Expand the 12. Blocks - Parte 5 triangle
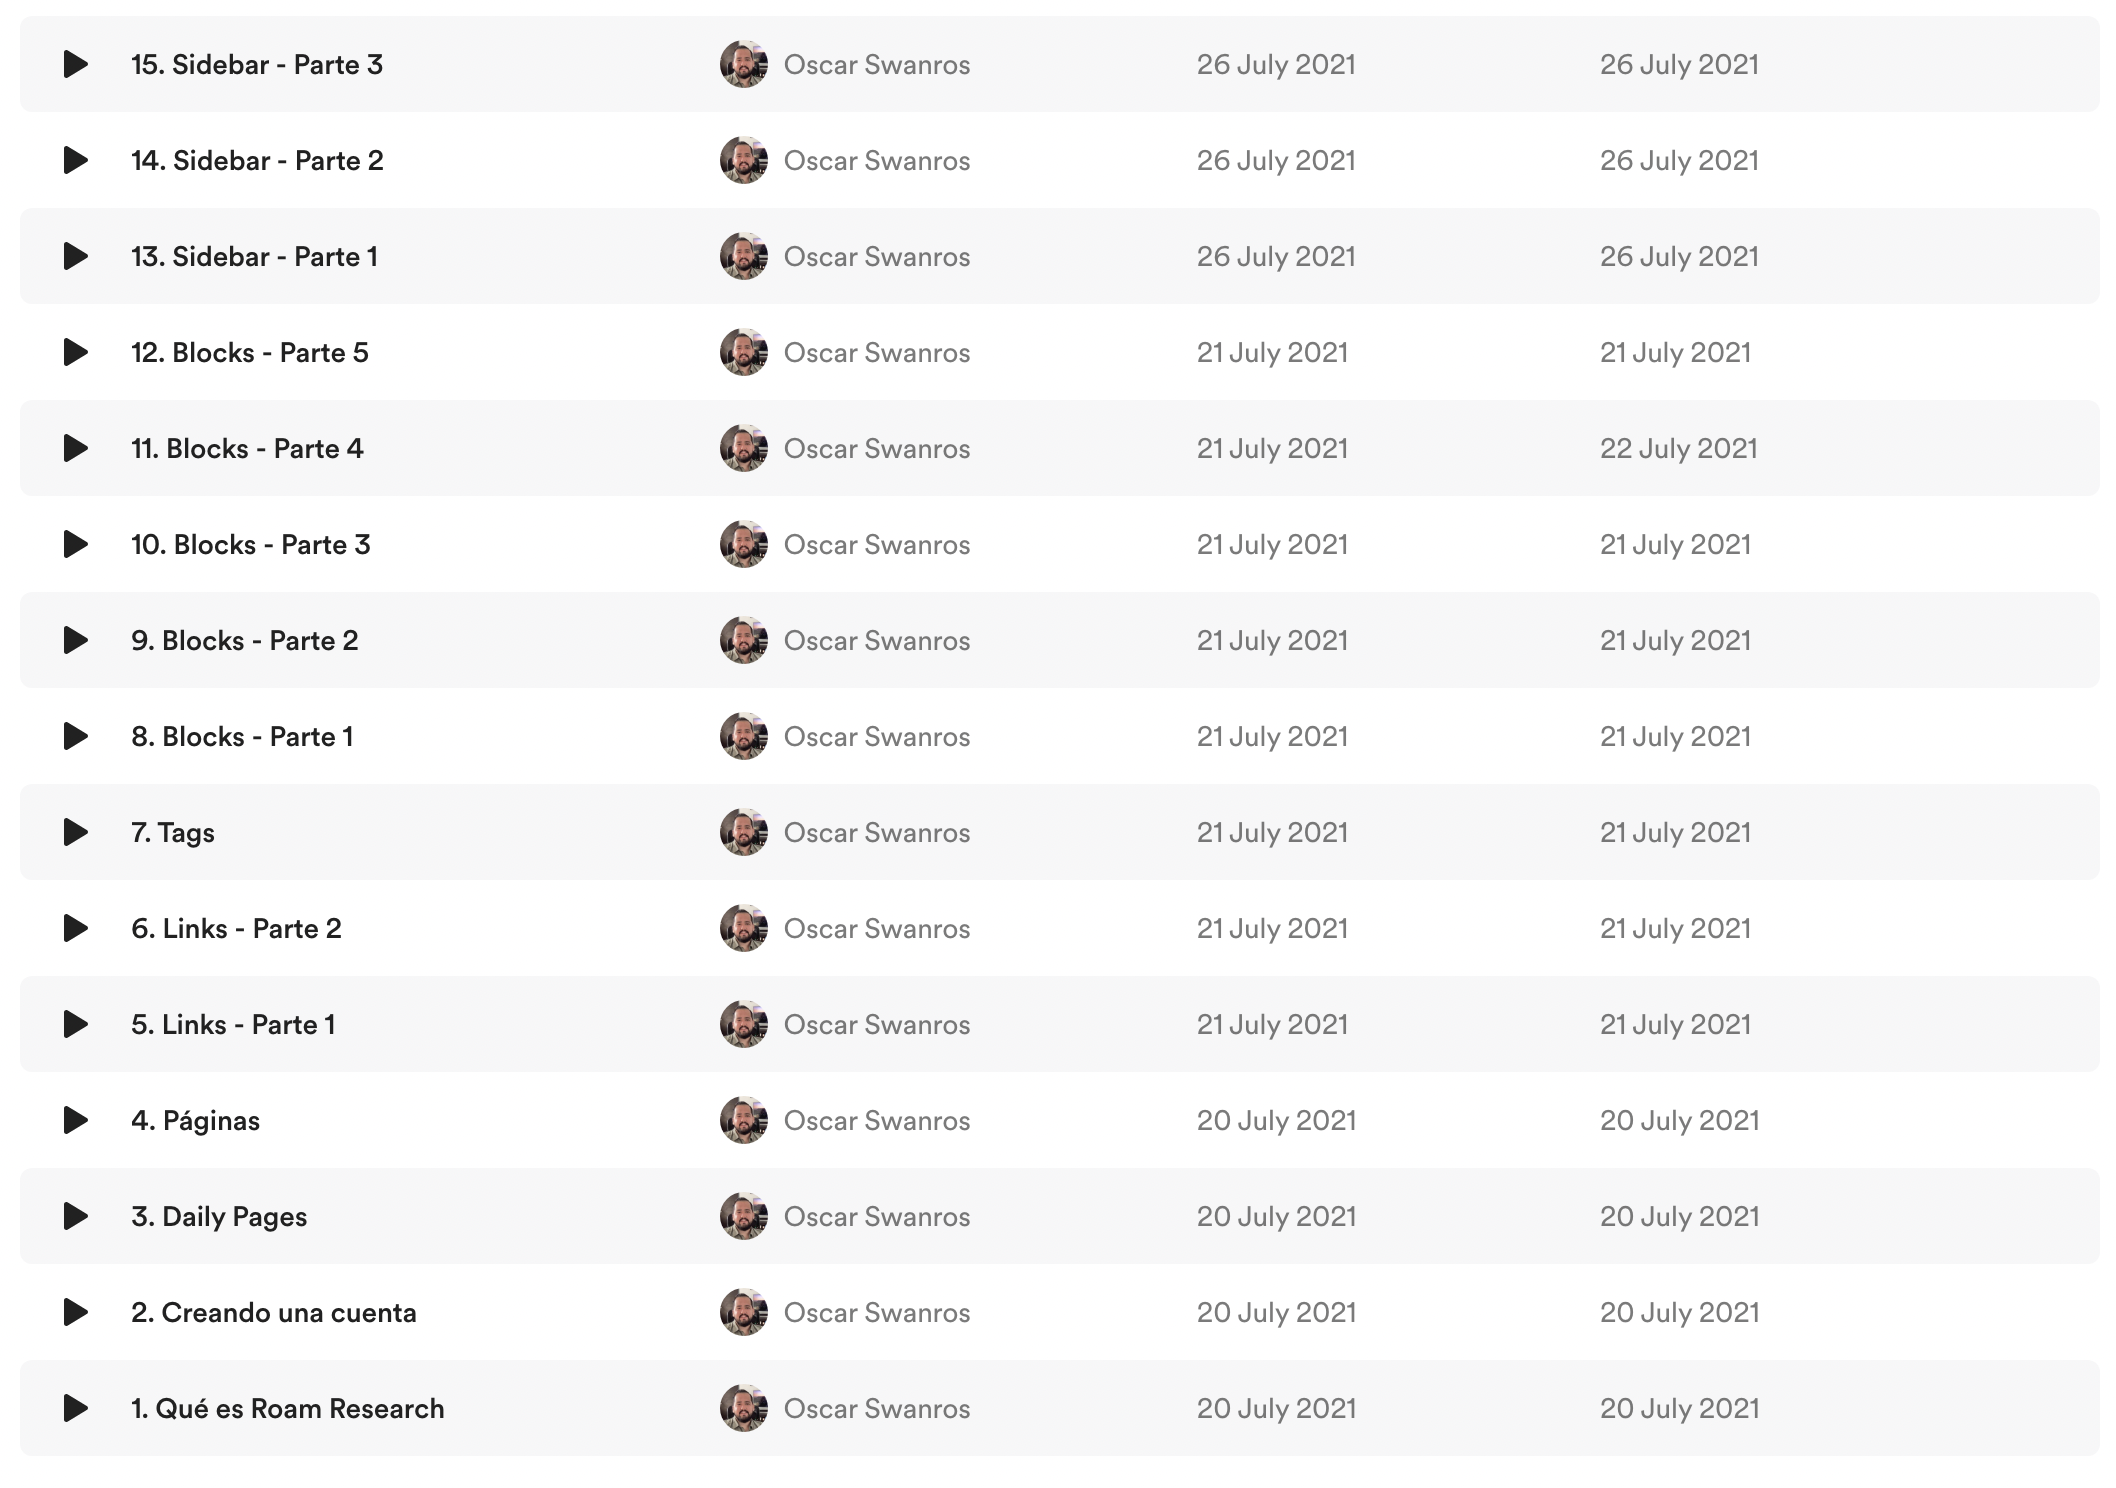 click(x=76, y=352)
